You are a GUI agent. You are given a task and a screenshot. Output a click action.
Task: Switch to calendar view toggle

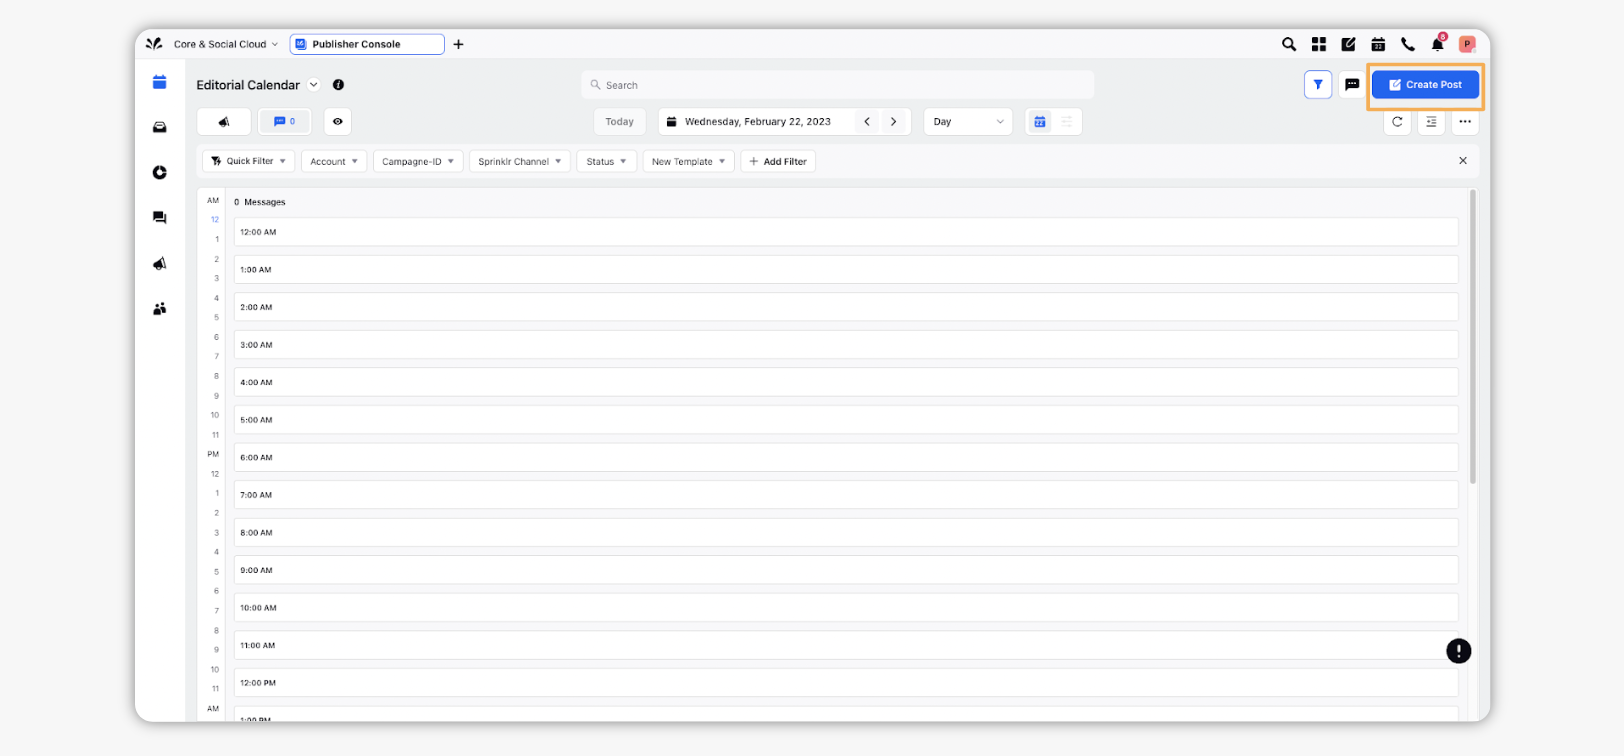[x=1040, y=122]
